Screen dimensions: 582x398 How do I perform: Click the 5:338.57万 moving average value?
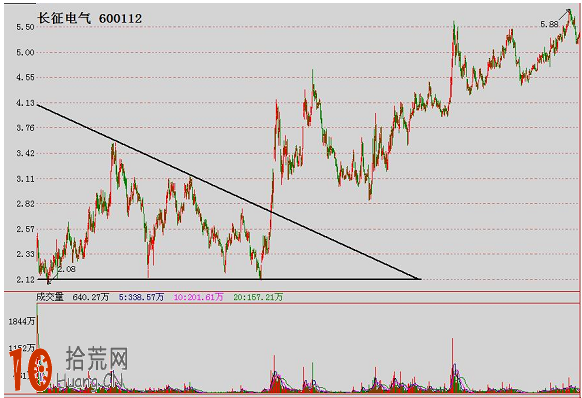point(141,297)
